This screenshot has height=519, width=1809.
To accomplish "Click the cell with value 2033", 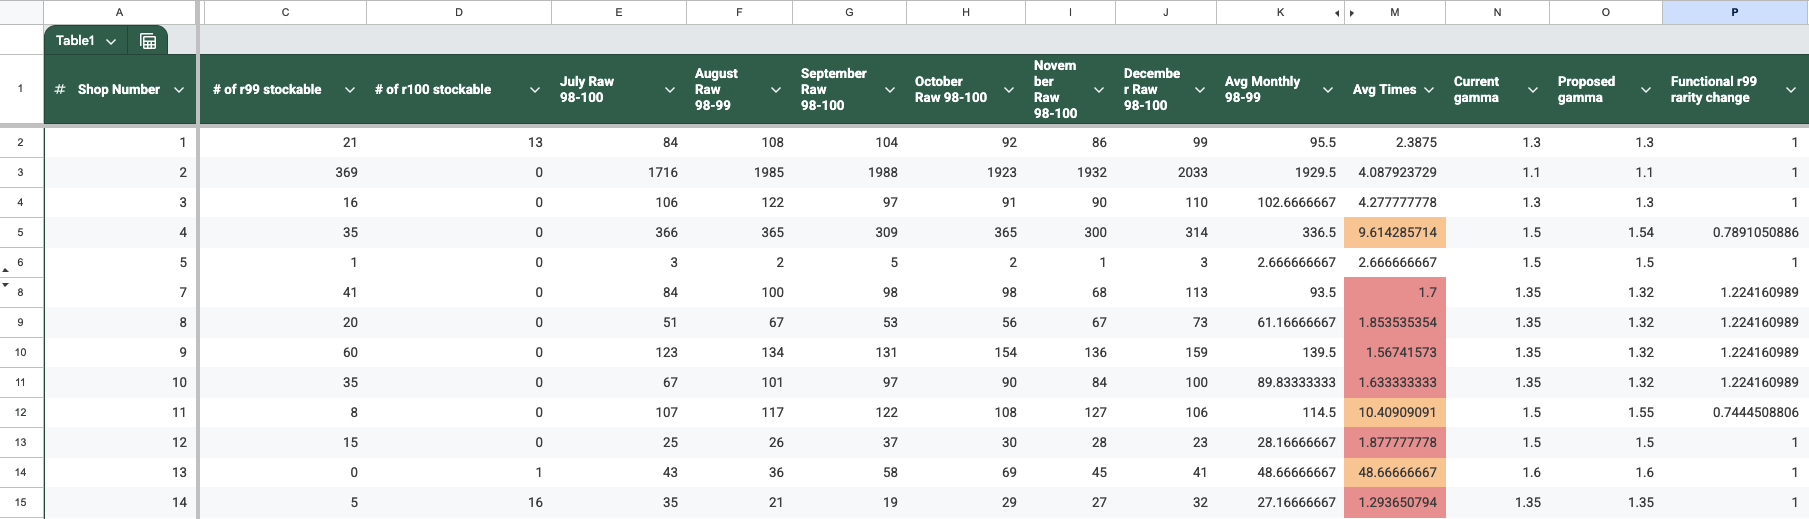I will (1166, 172).
